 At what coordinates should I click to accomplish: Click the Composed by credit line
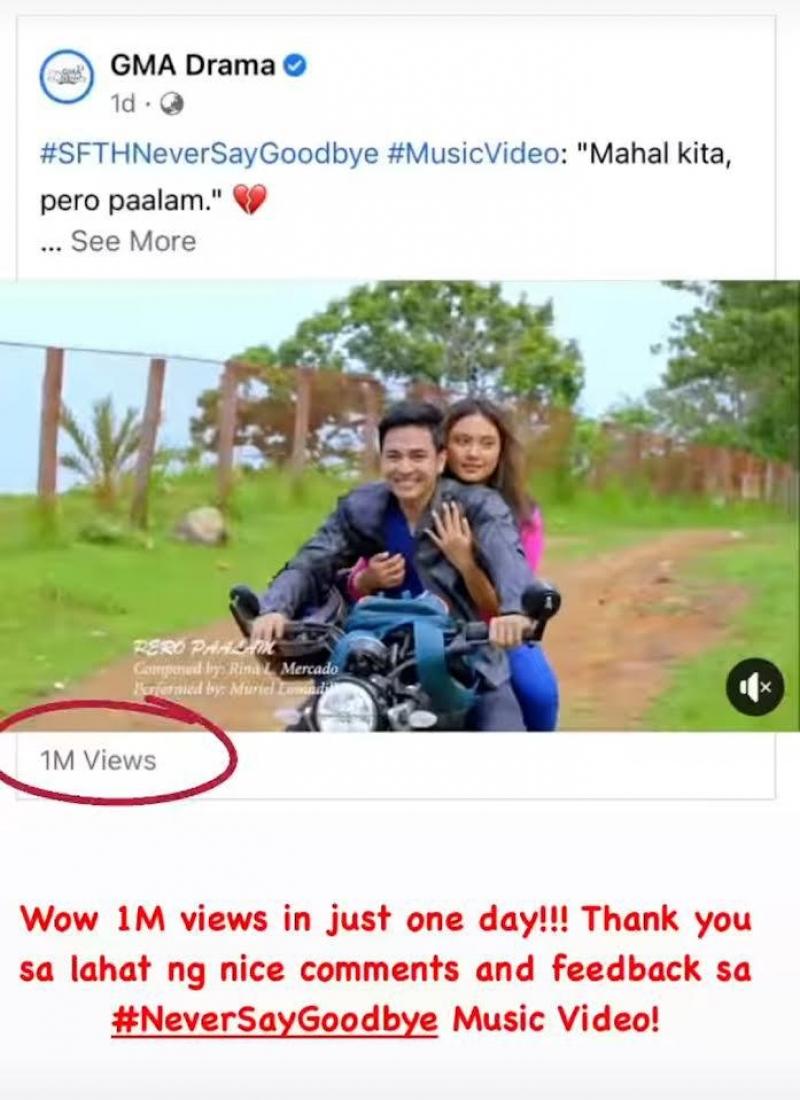(236, 669)
